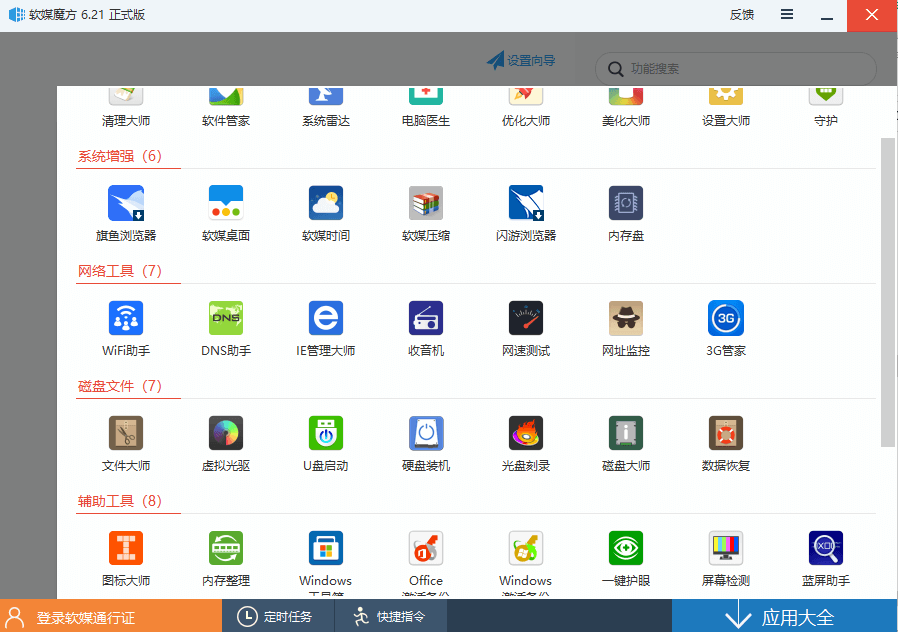Launch 系统雷达 from top row
The height and width of the screenshot is (632, 898).
pos(326,96)
